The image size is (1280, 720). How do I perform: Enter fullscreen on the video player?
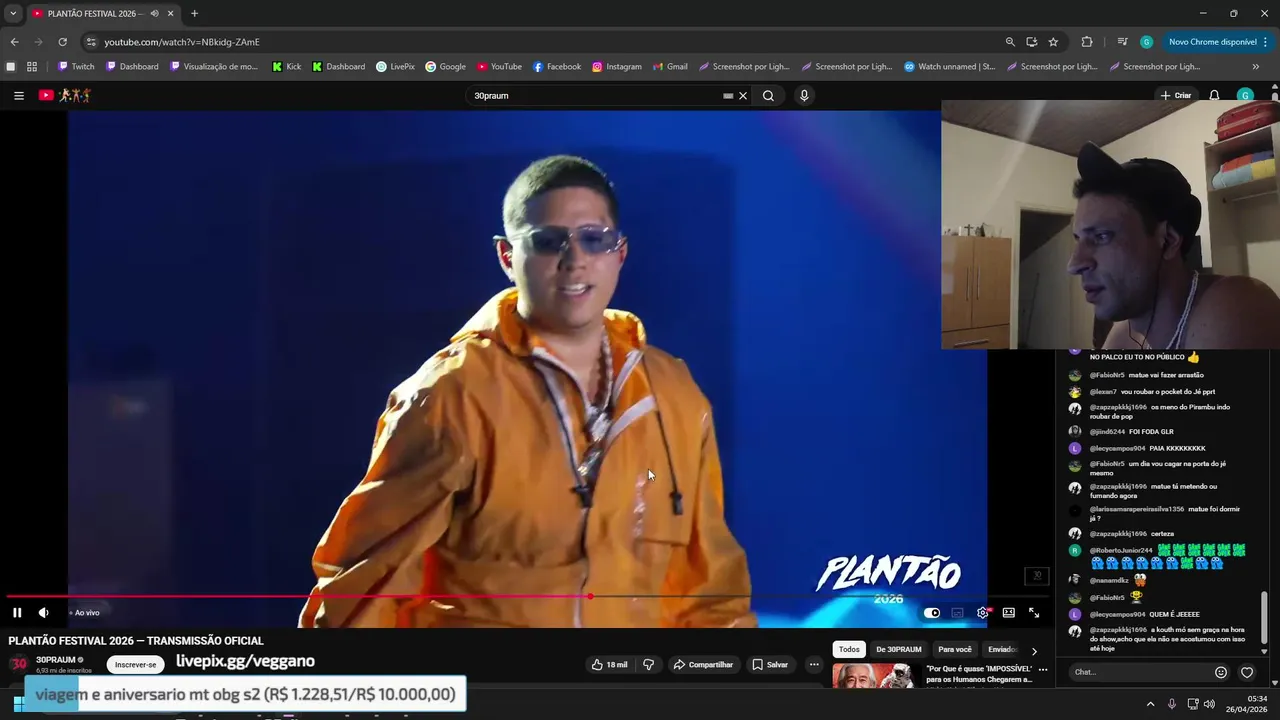(1034, 613)
